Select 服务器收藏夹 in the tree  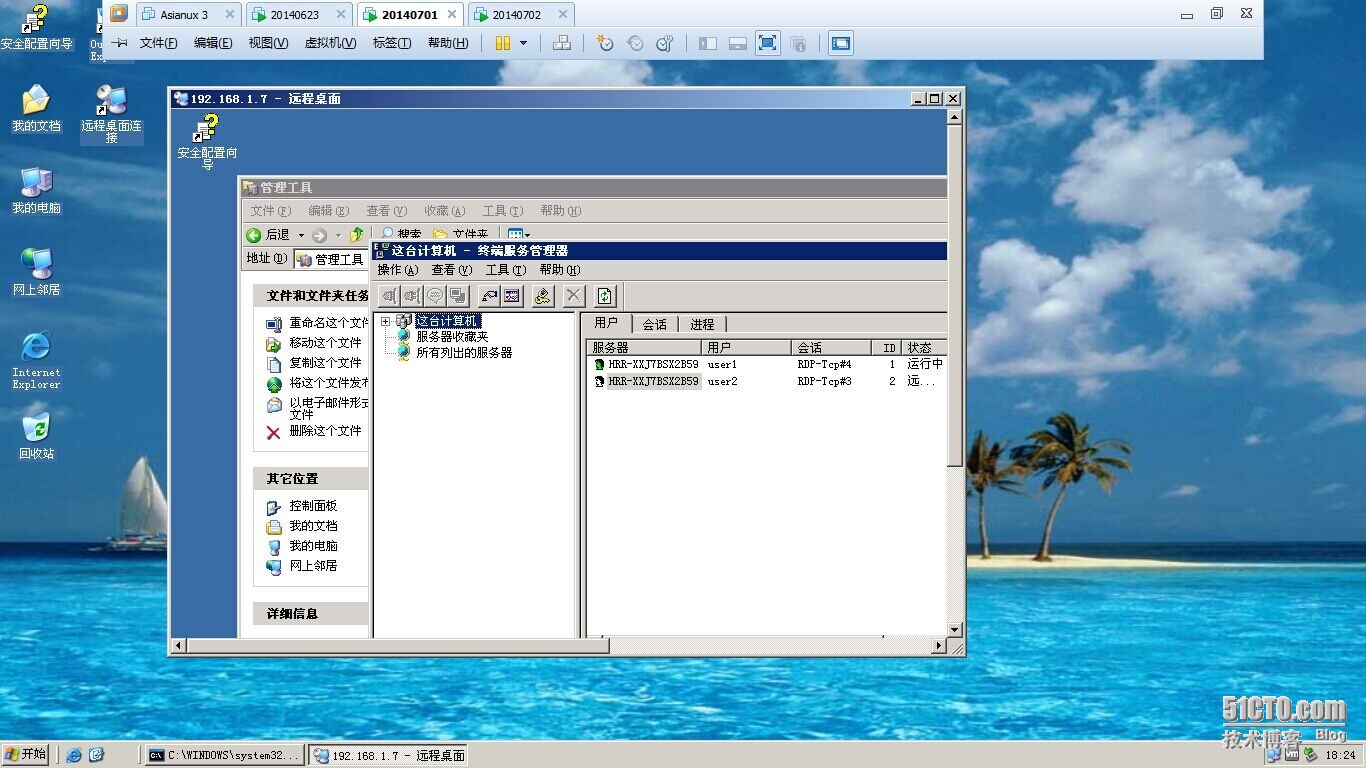[x=452, y=337]
